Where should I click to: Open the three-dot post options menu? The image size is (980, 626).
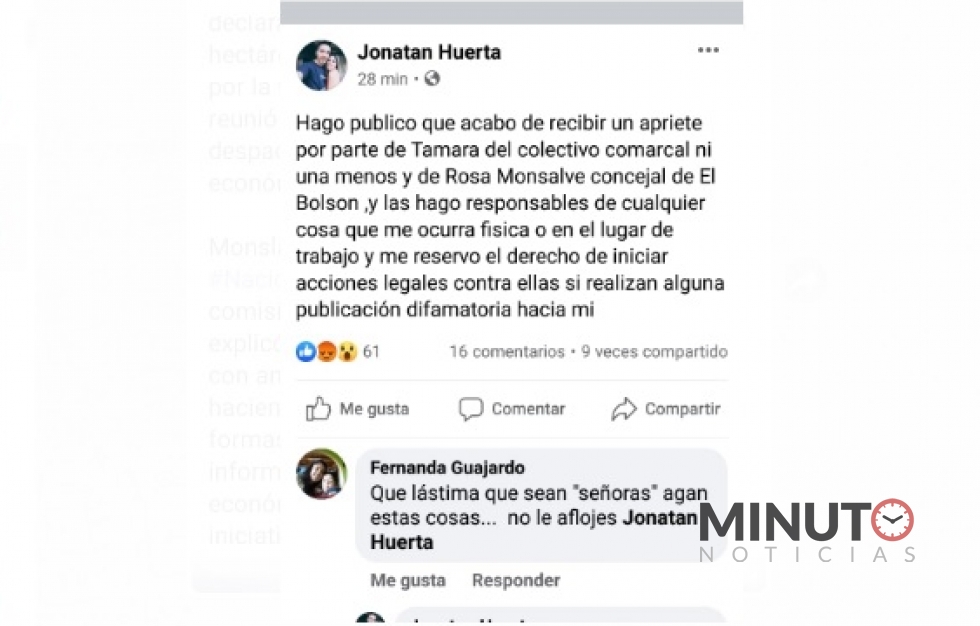pyautogui.click(x=708, y=50)
